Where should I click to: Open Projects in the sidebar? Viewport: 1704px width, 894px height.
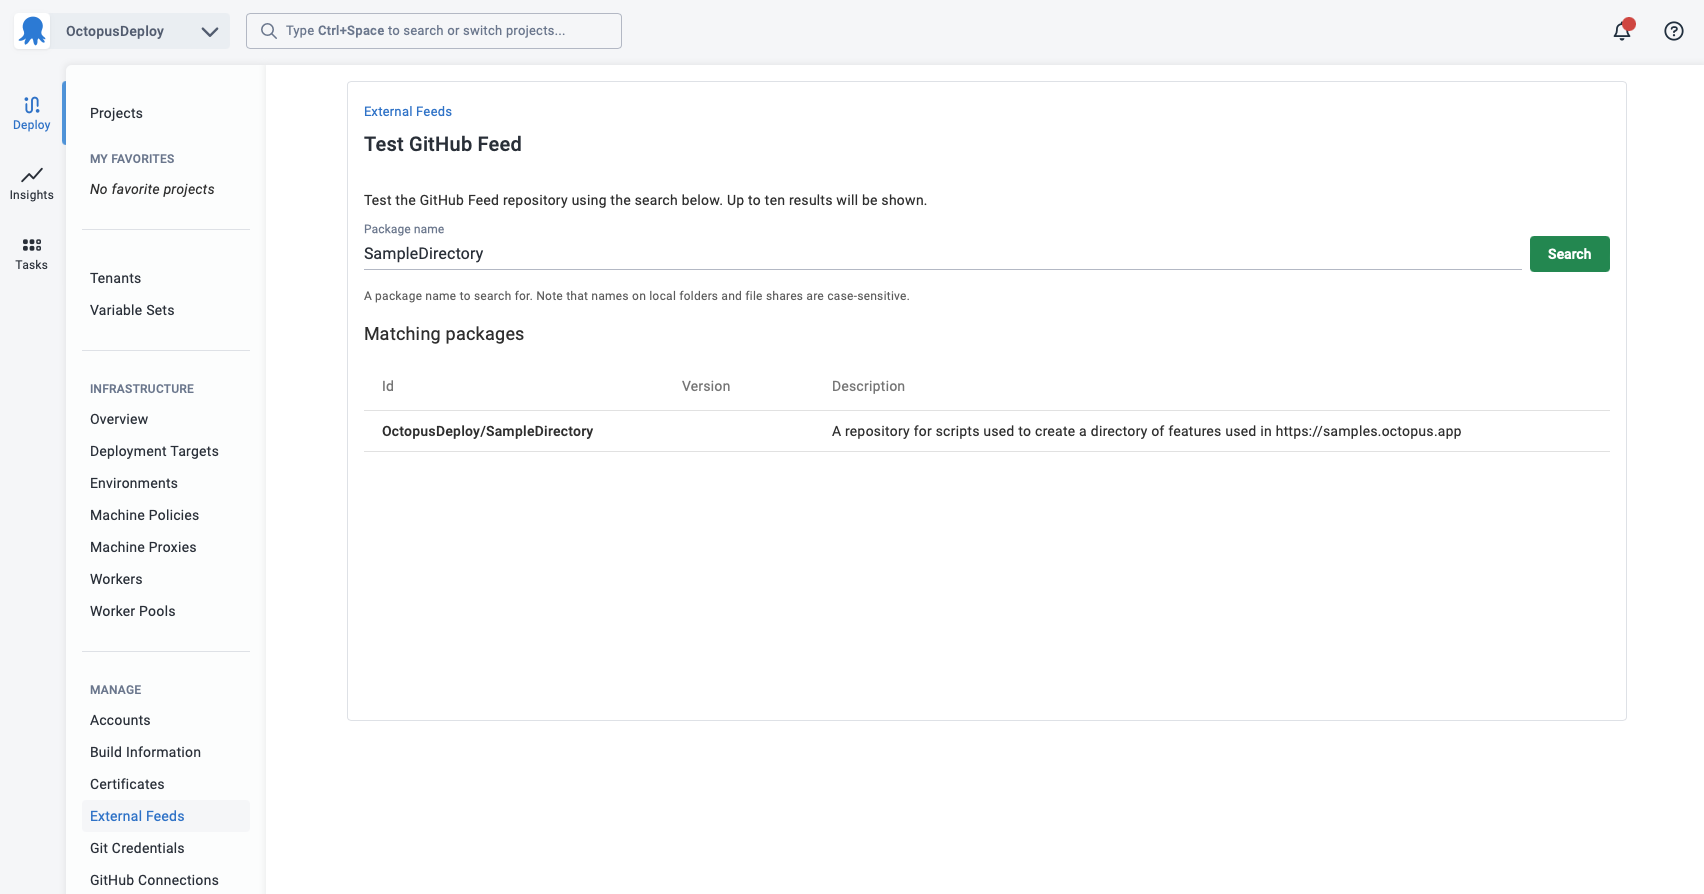[x=116, y=113]
